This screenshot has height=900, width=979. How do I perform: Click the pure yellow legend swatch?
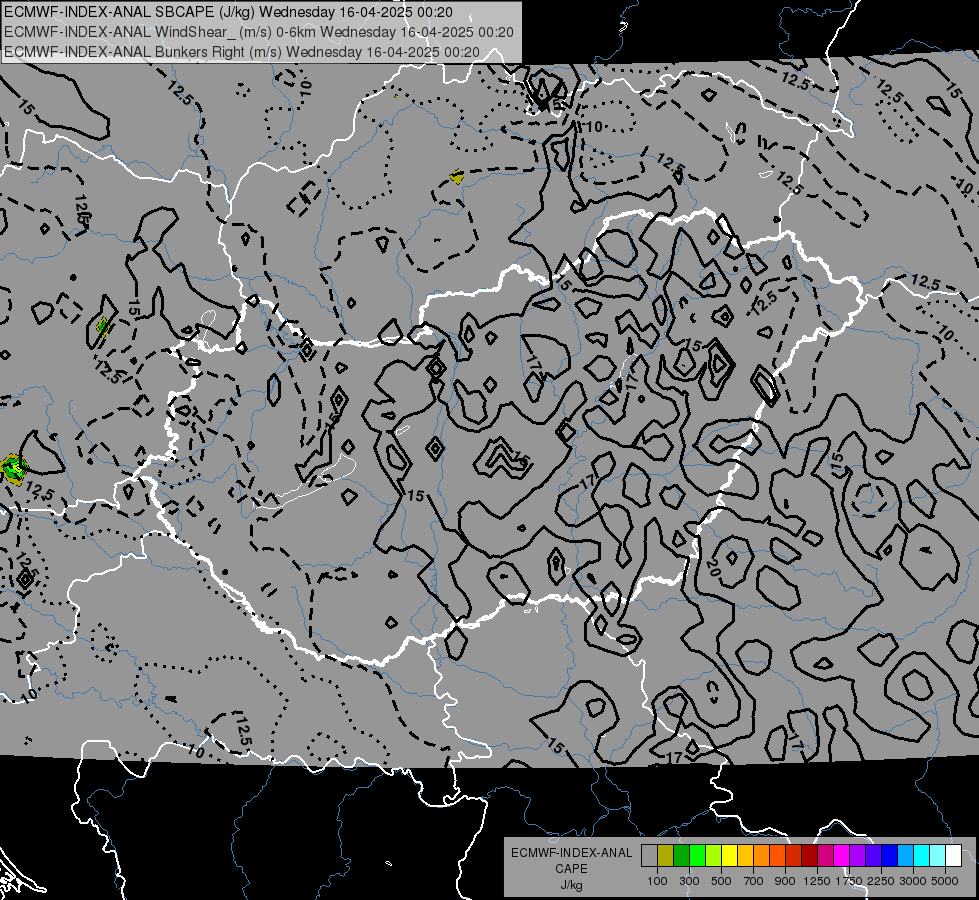730,856
